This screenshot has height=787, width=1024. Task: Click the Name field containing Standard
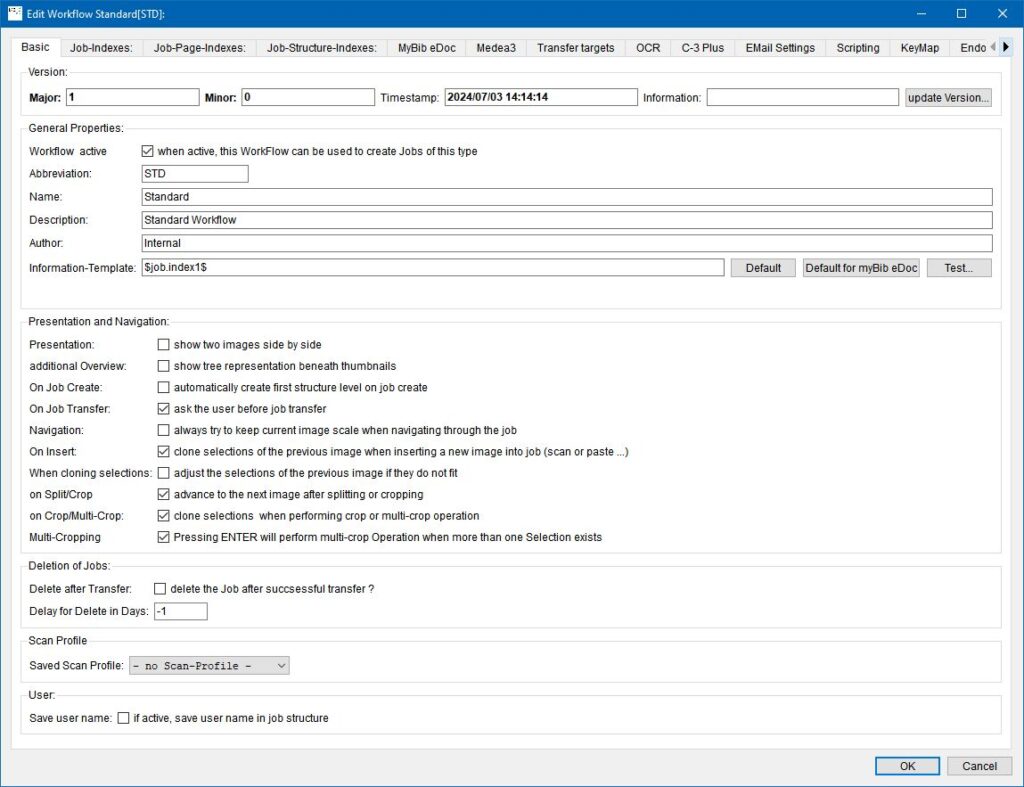tap(567, 197)
